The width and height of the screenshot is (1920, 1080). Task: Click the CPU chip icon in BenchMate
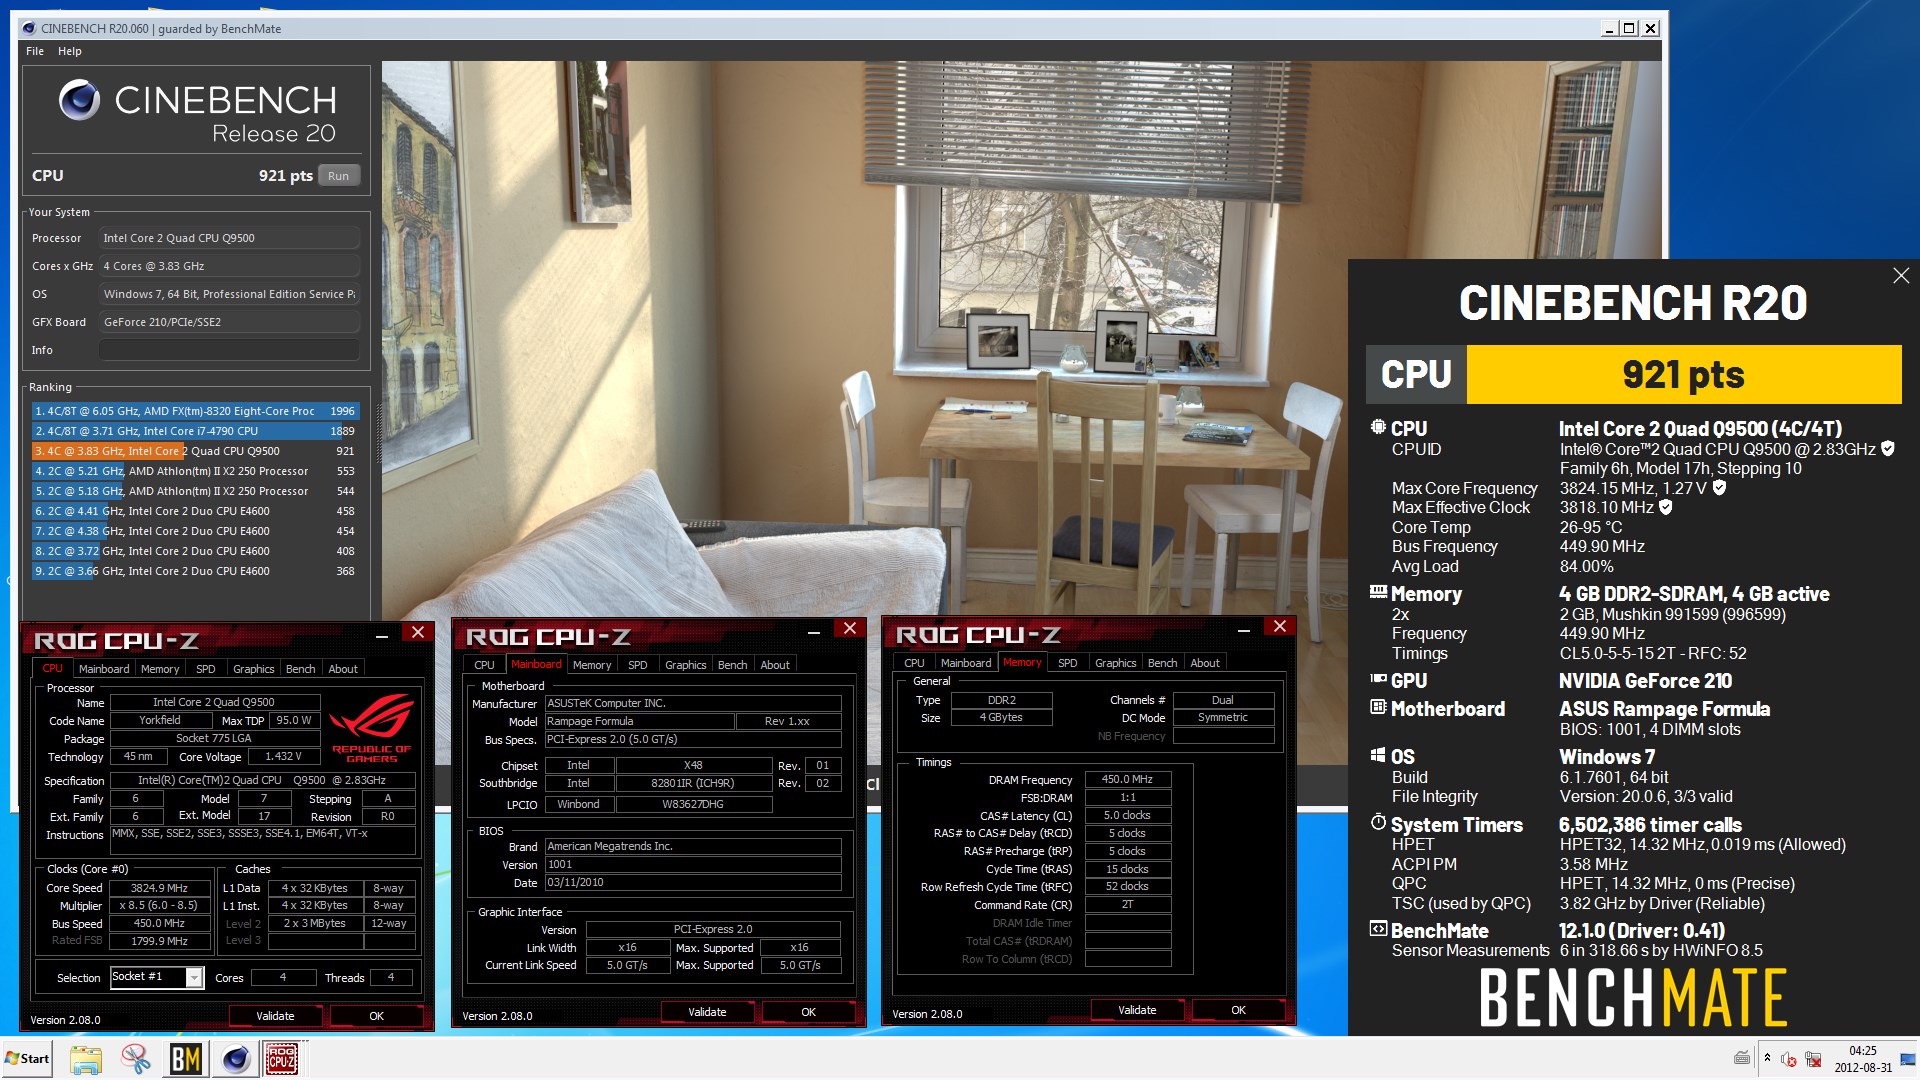coord(1378,427)
